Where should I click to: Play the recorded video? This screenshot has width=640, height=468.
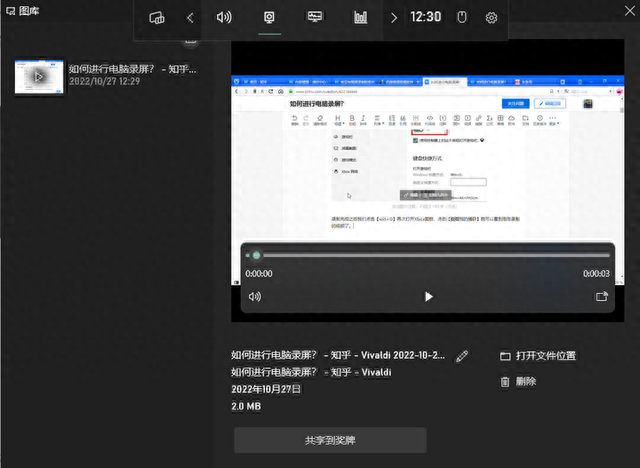pos(428,297)
